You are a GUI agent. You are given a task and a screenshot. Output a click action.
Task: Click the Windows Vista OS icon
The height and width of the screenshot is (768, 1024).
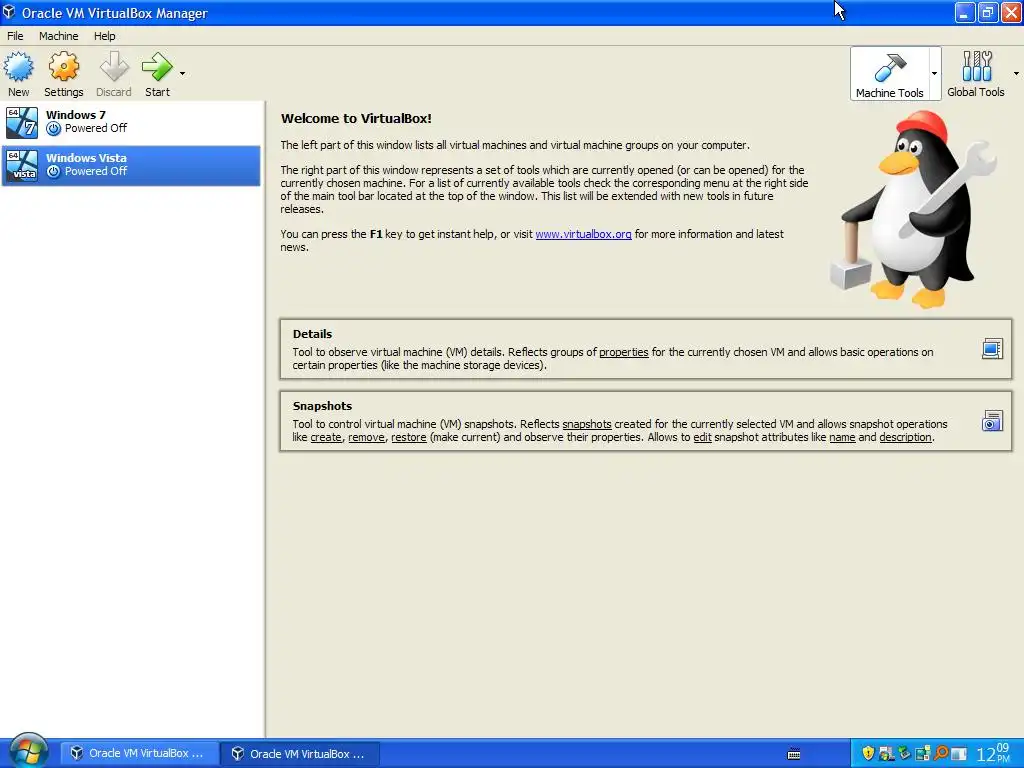tap(22, 165)
